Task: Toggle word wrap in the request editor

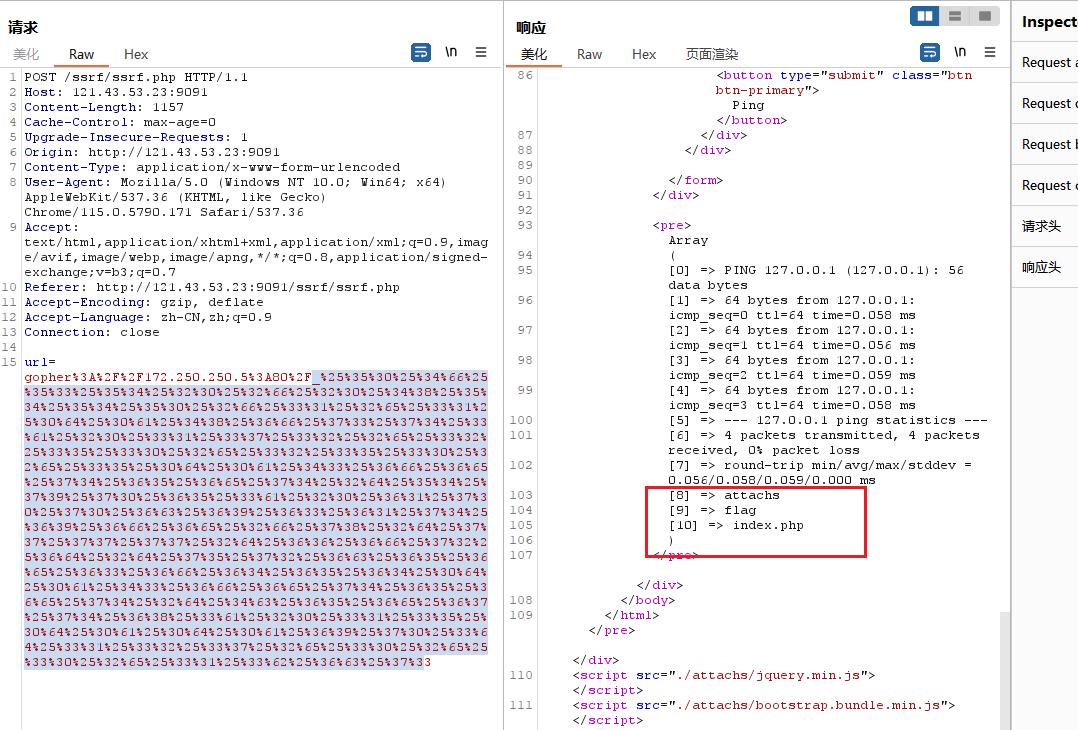Action: pos(421,52)
